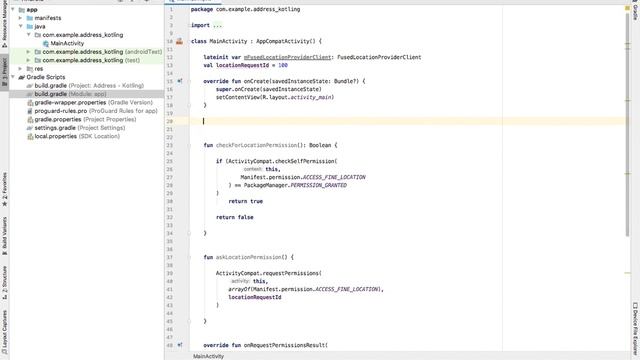Click the related XML gutter icon beside class MainActivity
Screen dimensions: 640x360
(x=179, y=41)
